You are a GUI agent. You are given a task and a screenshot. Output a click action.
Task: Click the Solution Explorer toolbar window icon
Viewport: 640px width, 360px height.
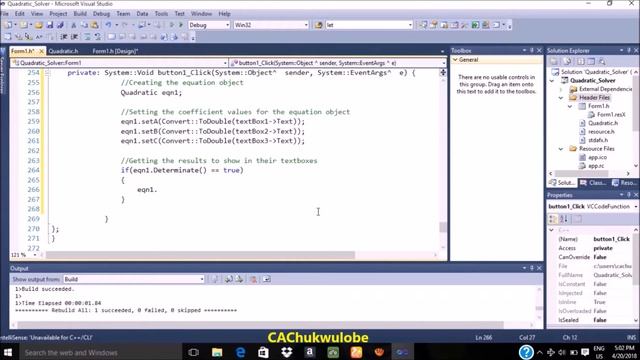(423, 25)
